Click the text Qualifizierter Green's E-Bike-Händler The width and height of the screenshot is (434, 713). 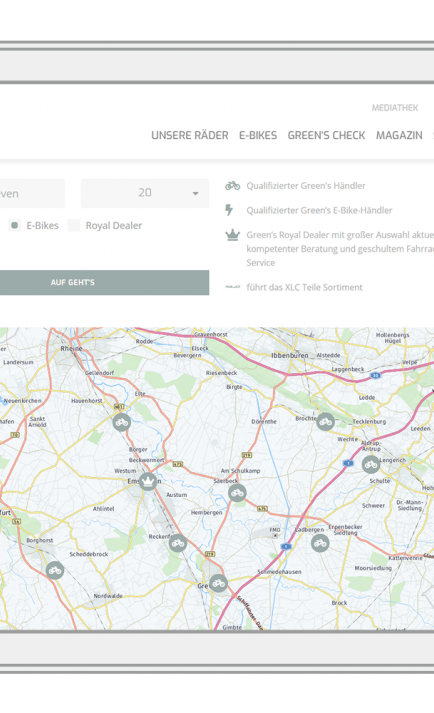[x=319, y=210]
